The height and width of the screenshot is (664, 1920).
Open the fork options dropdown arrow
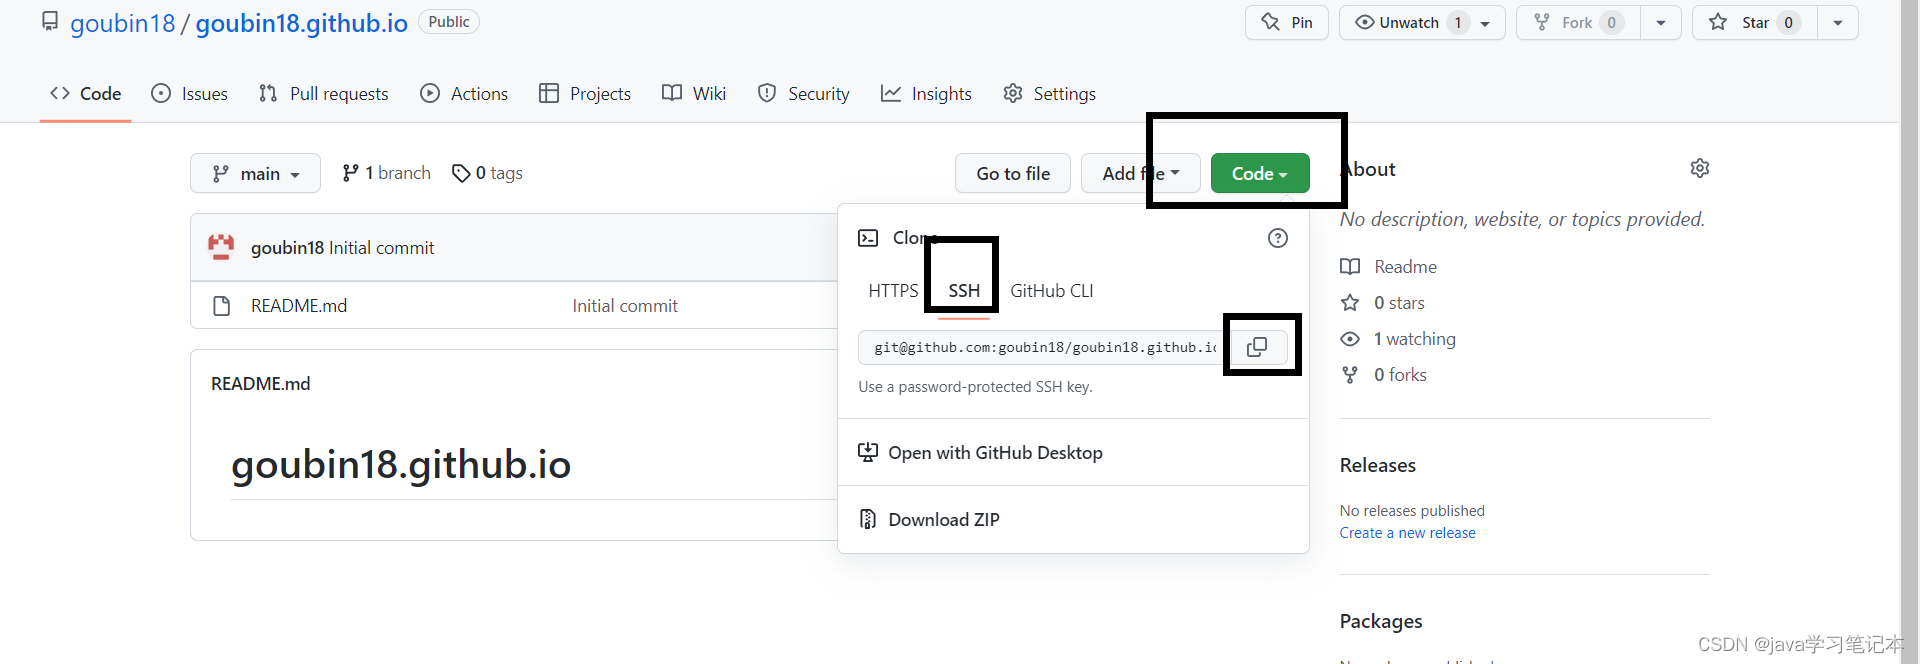click(x=1661, y=22)
